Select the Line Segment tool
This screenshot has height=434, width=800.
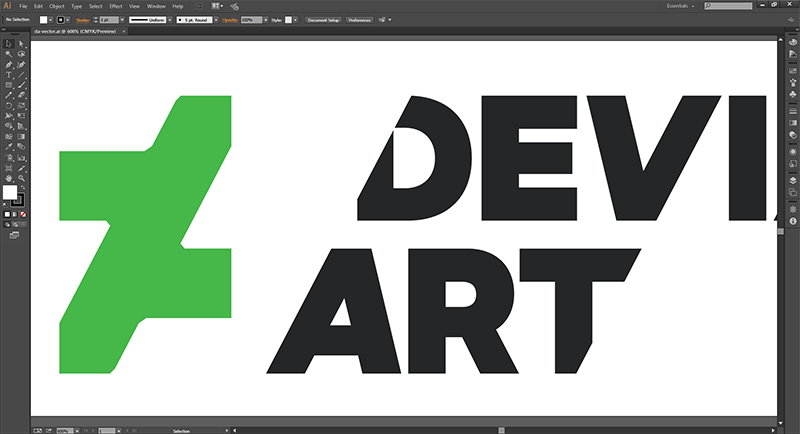click(x=21, y=75)
